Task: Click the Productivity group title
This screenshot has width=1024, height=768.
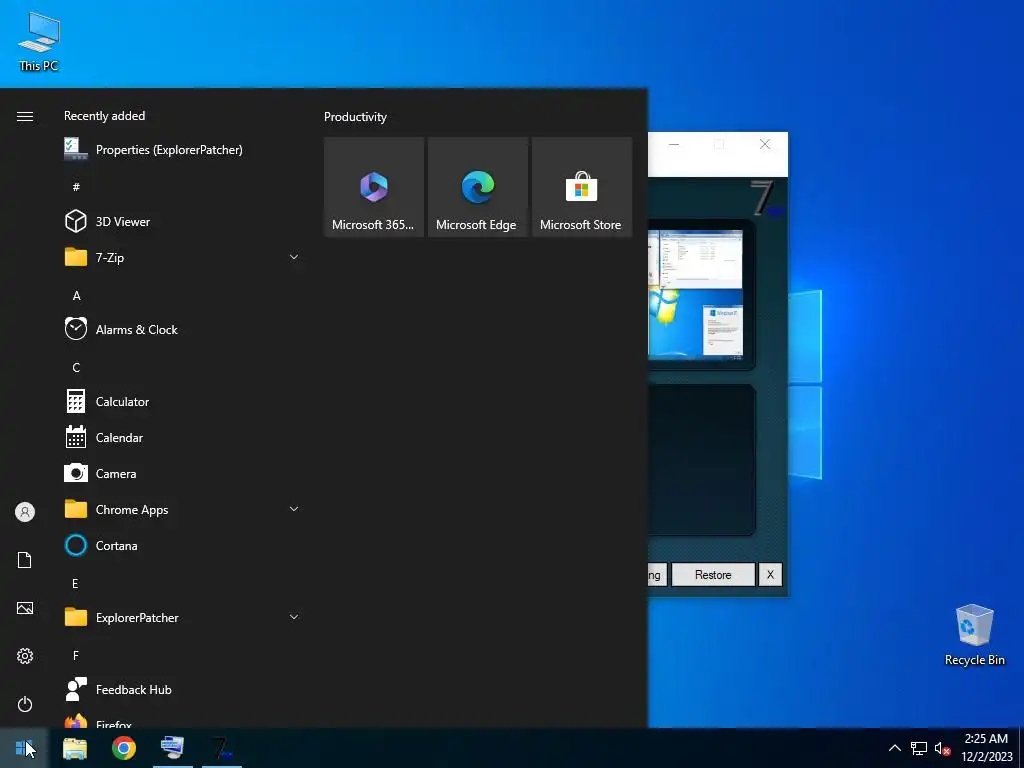Action: click(355, 117)
